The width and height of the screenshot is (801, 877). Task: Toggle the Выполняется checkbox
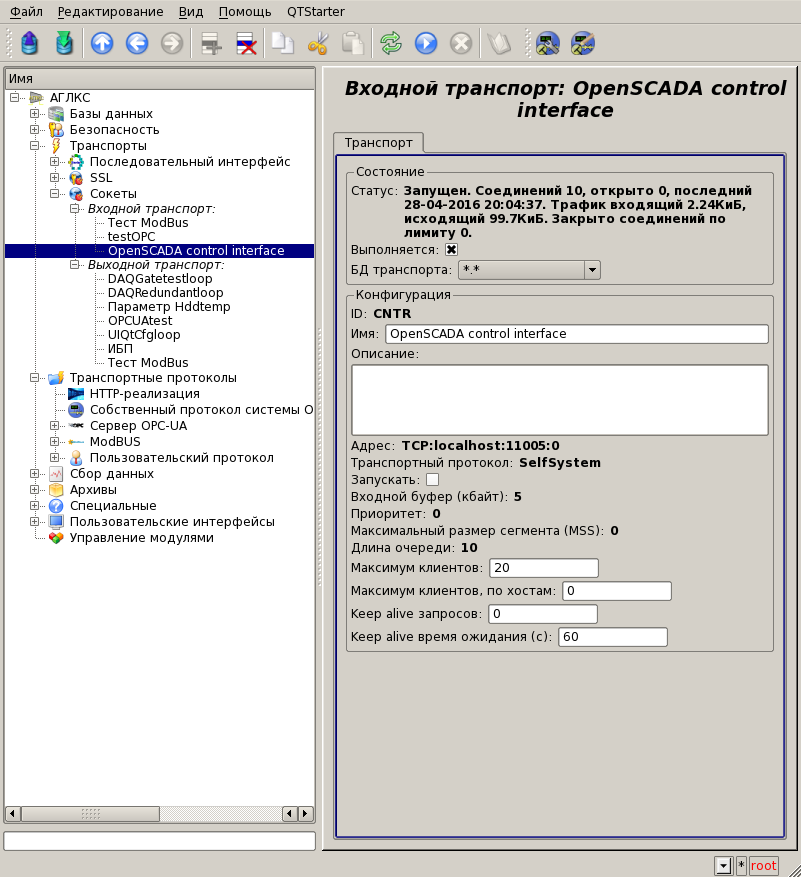point(452,250)
